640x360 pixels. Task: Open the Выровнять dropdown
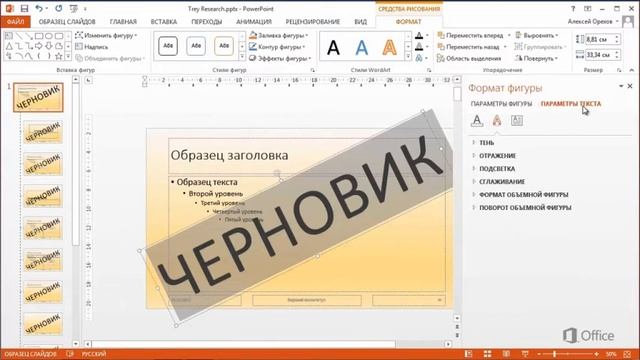tap(537, 36)
